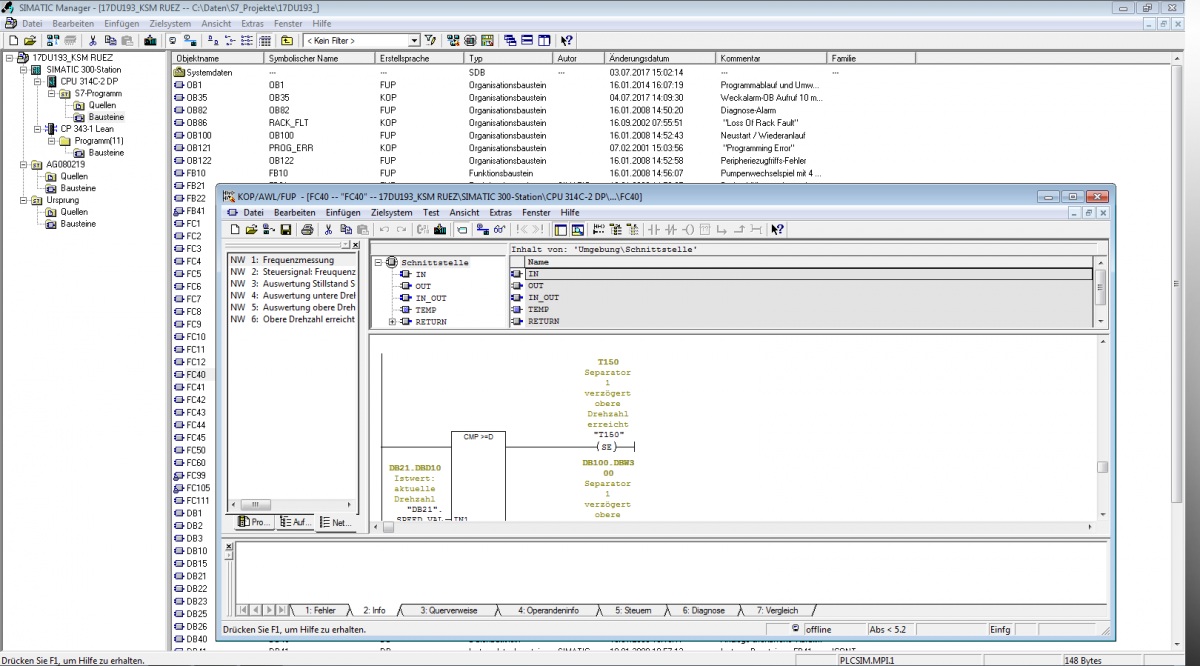The width and height of the screenshot is (1200, 666).
Task: Click Download icon in KOP/AWL/FUP toolbar
Action: click(440, 230)
